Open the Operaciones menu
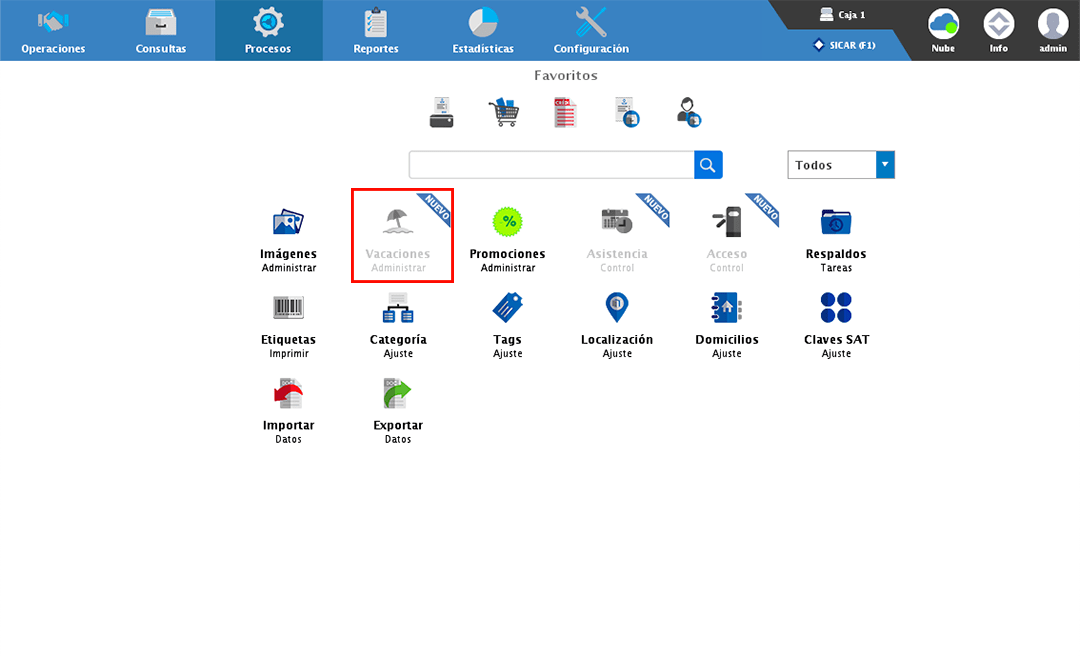 point(52,28)
